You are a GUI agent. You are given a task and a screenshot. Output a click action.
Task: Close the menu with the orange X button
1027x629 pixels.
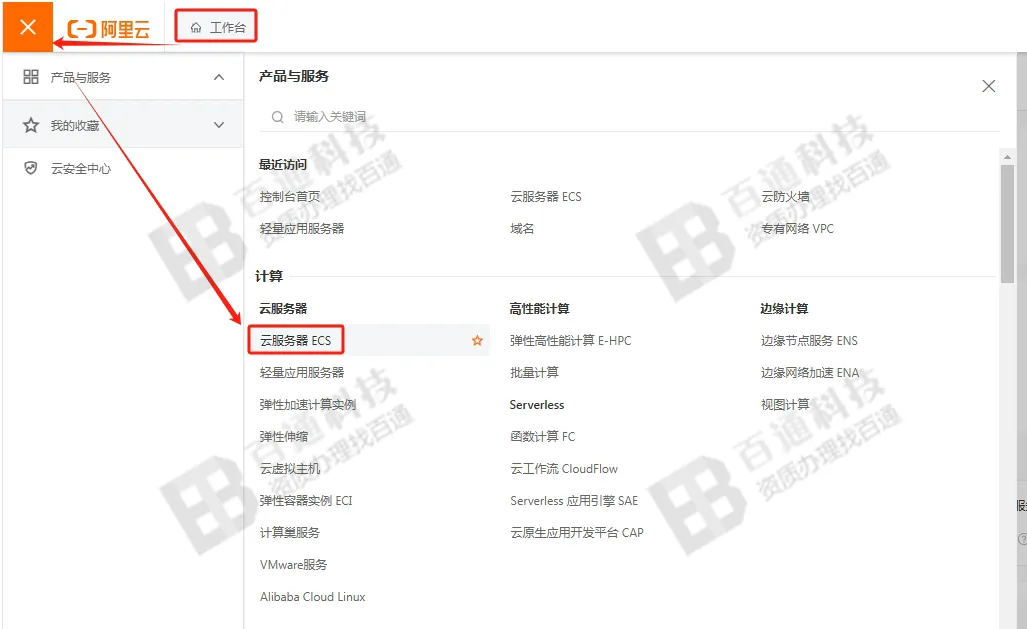coord(28,27)
